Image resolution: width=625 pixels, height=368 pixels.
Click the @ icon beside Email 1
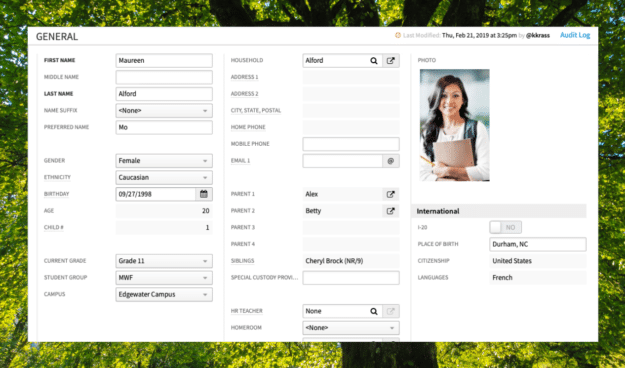pos(391,161)
